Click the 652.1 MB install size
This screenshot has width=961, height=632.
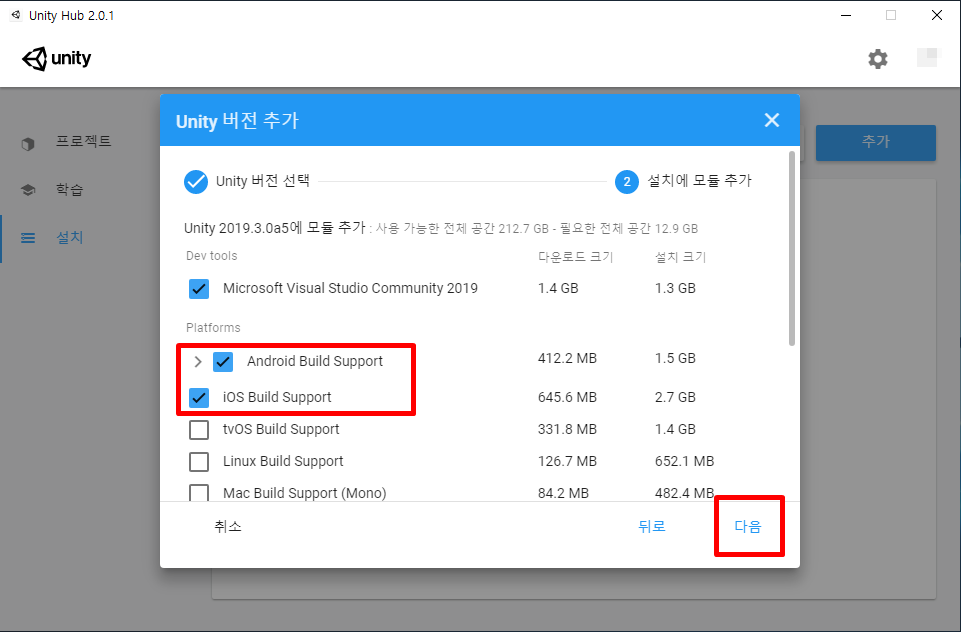coord(684,461)
